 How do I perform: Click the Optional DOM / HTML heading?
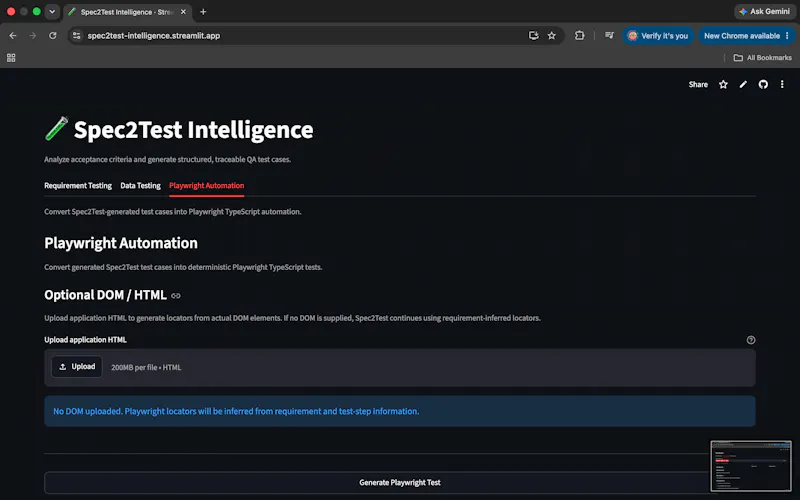tap(105, 295)
